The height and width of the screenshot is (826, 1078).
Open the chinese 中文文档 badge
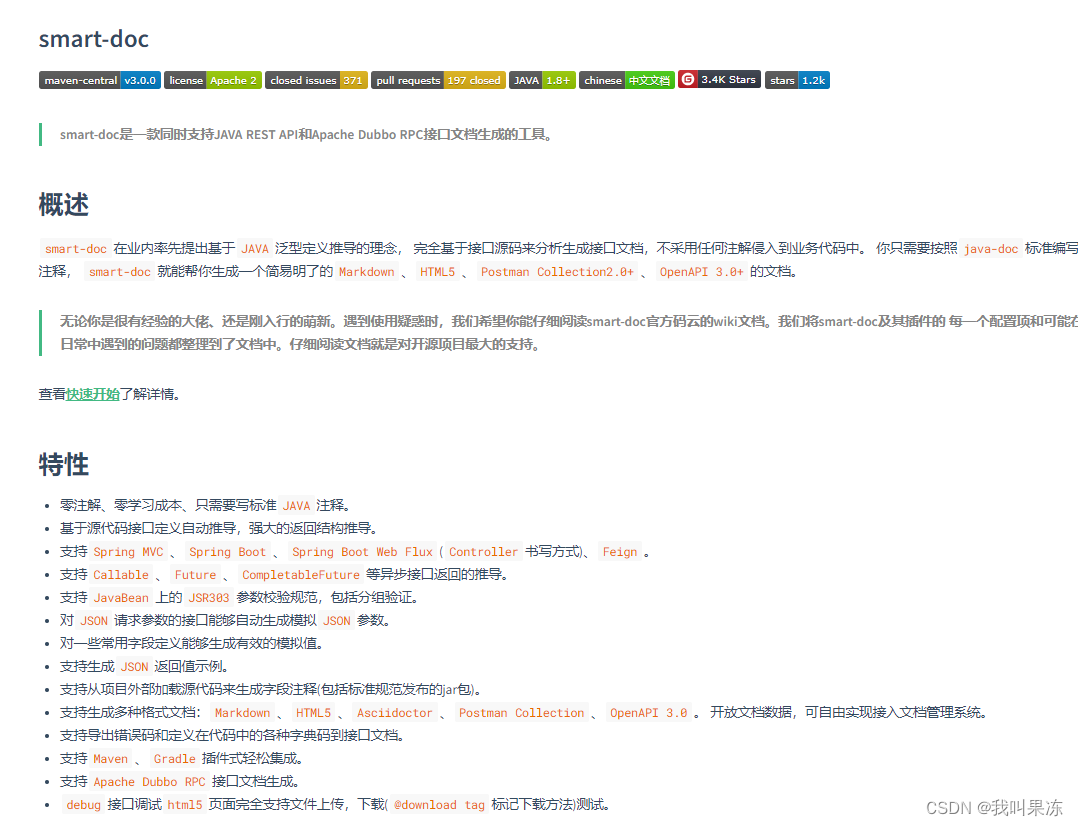click(626, 80)
